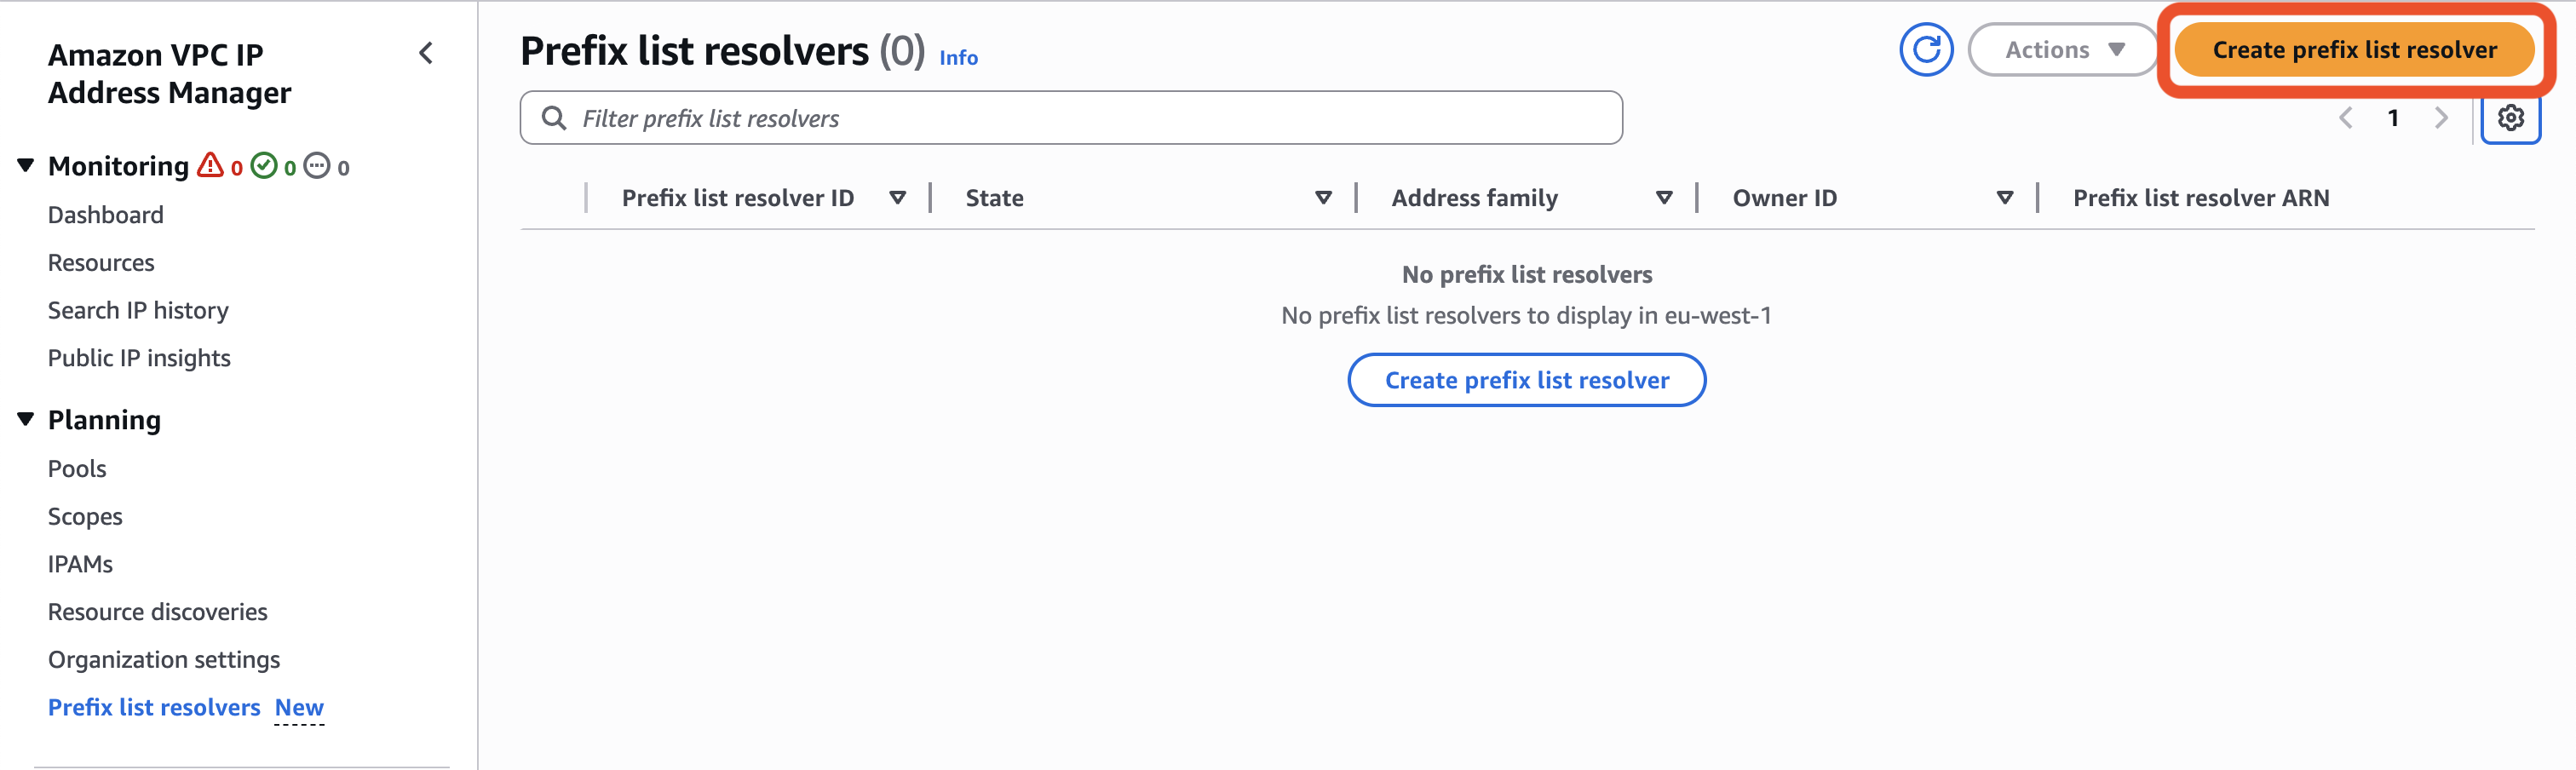Open table preferences gear icon
This screenshot has width=2576, height=770.
(x=2510, y=118)
